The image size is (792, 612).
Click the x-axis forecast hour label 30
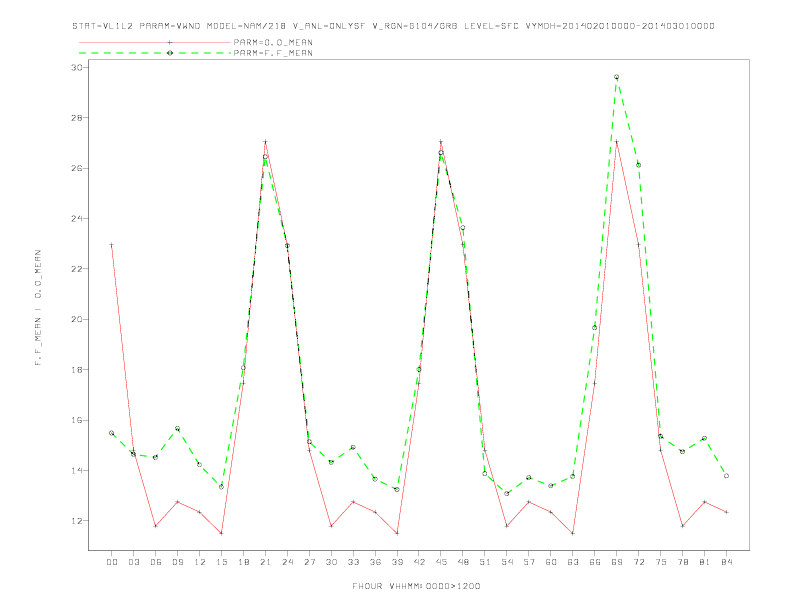click(331, 562)
